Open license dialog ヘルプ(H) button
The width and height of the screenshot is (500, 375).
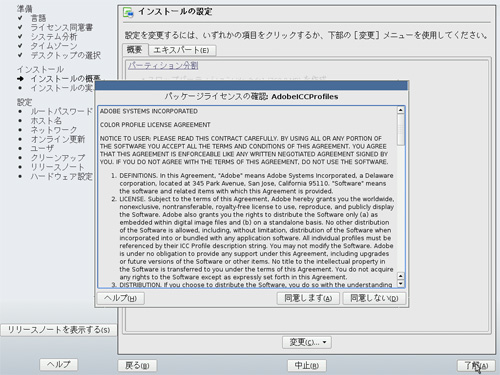tap(121, 298)
